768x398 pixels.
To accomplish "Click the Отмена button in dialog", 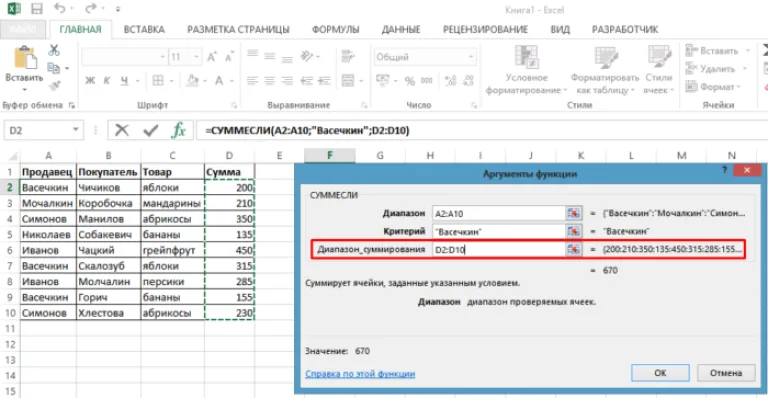I will click(x=726, y=373).
